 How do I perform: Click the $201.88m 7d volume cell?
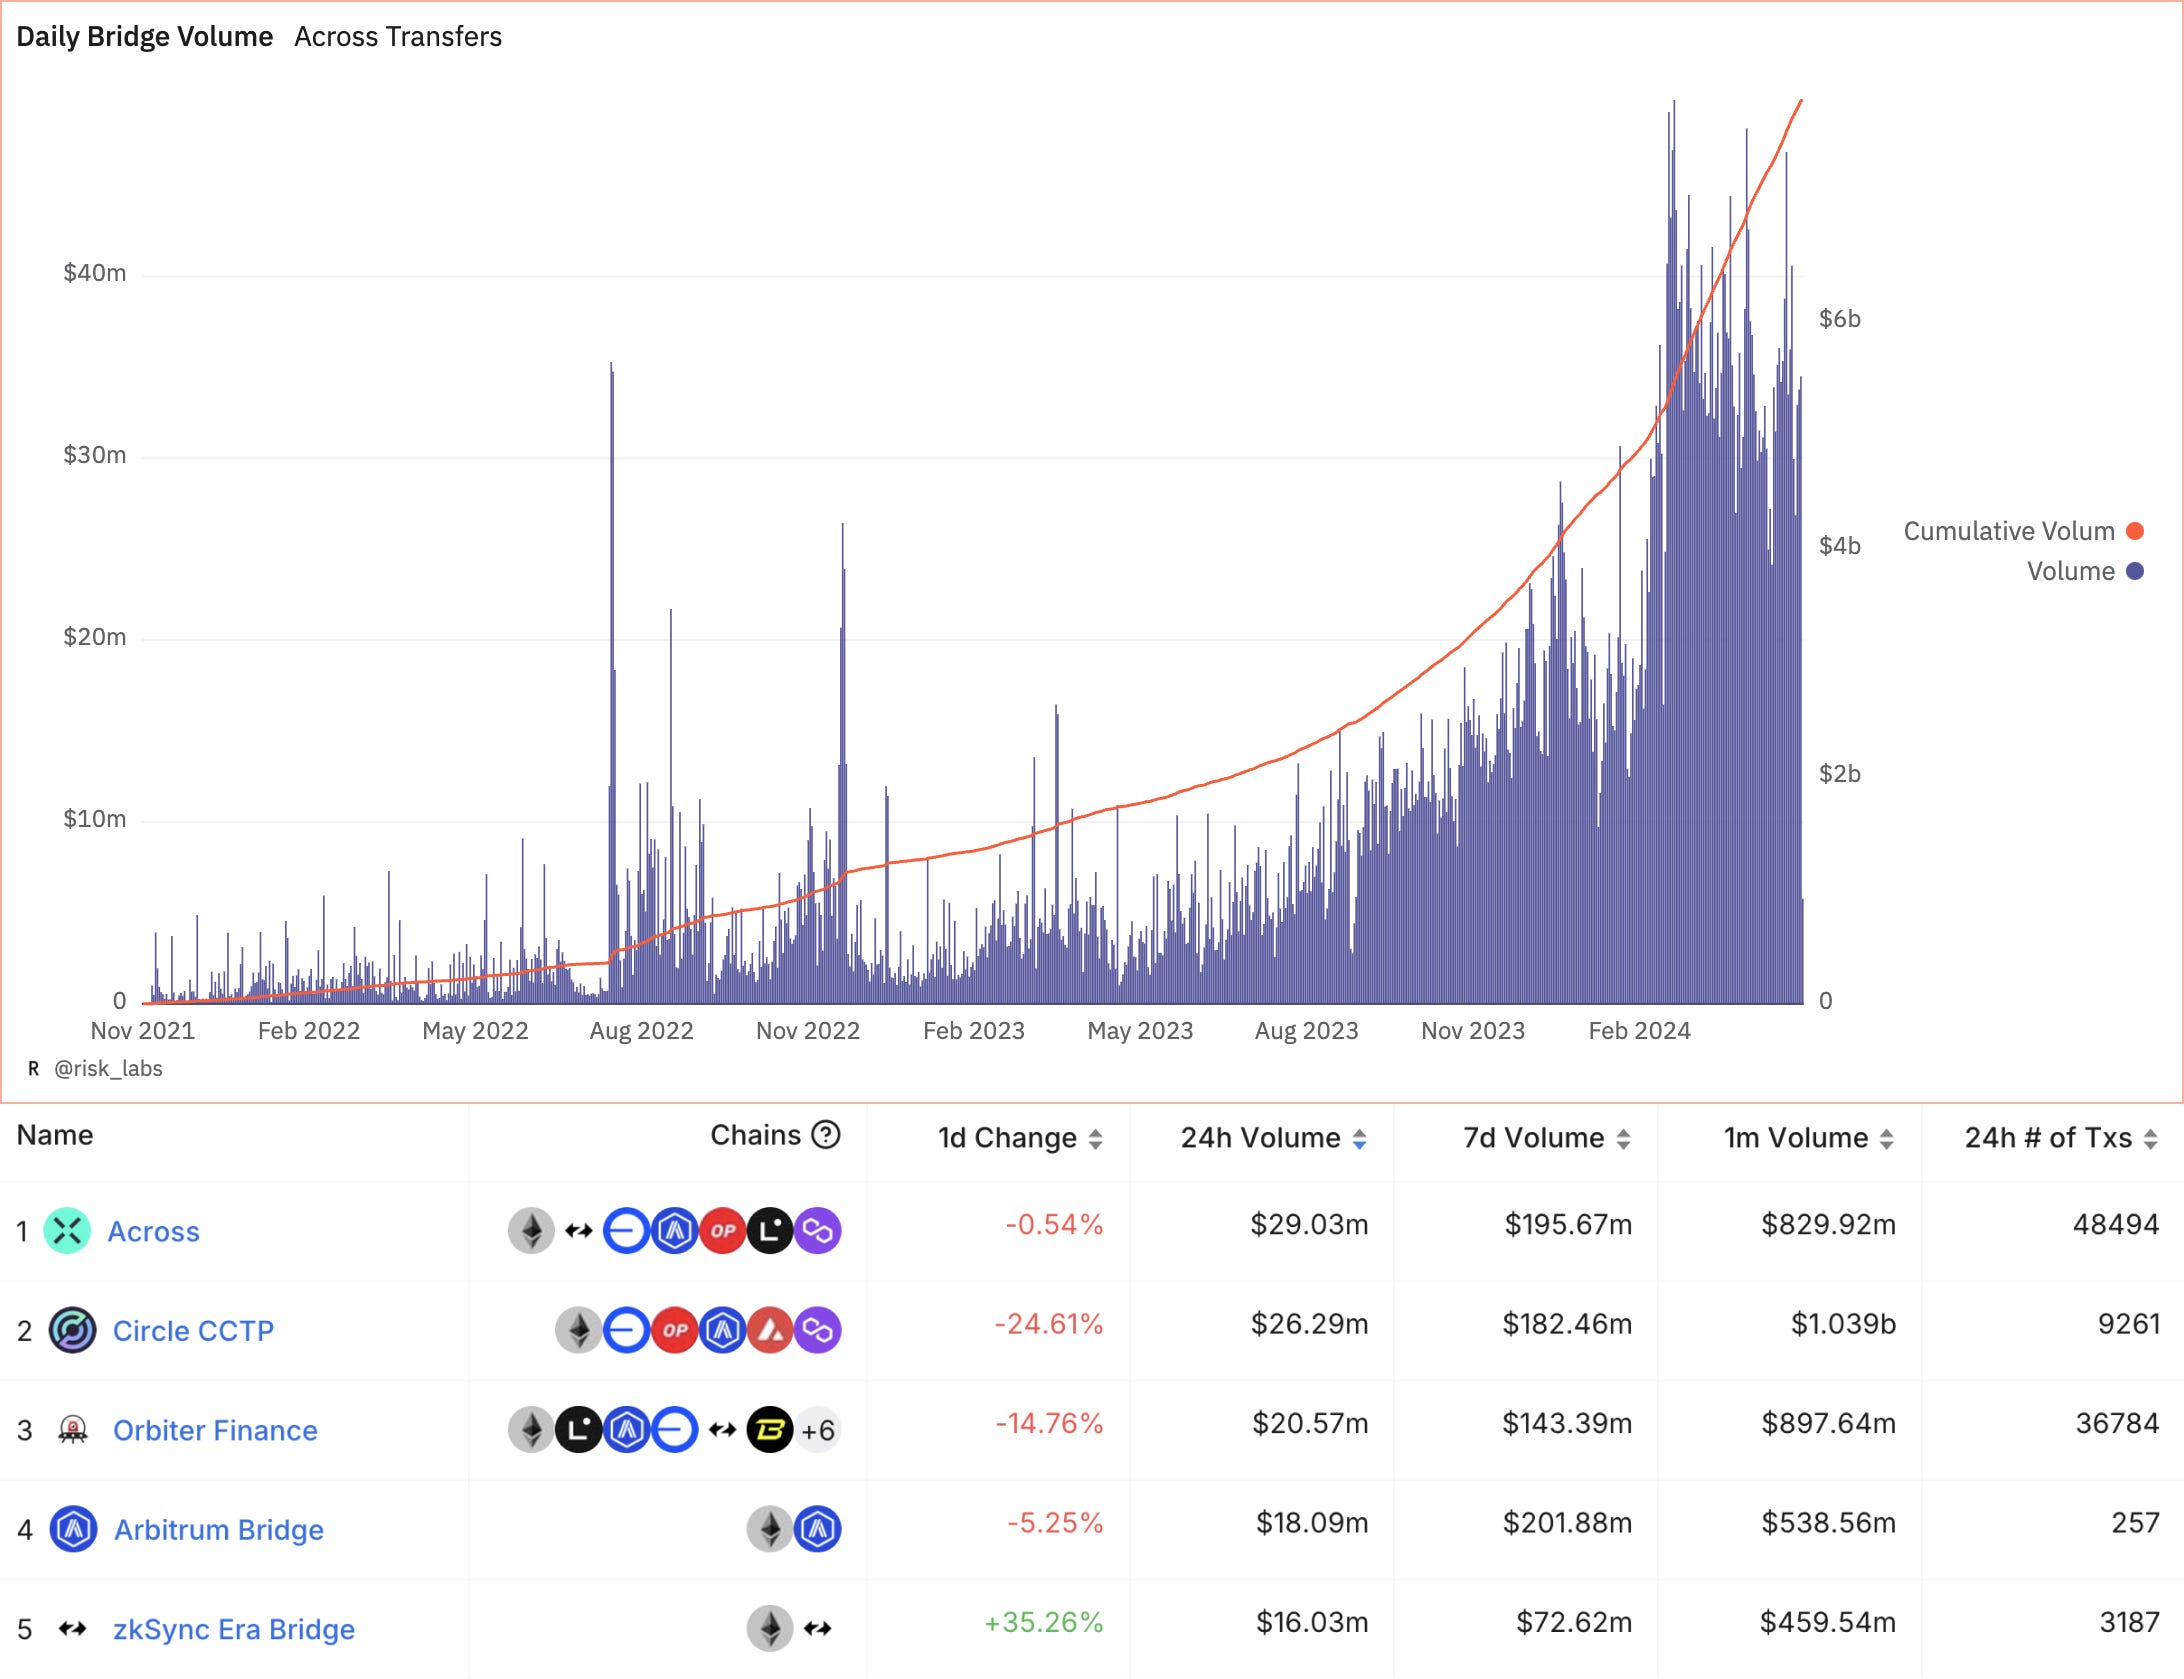(1567, 1523)
